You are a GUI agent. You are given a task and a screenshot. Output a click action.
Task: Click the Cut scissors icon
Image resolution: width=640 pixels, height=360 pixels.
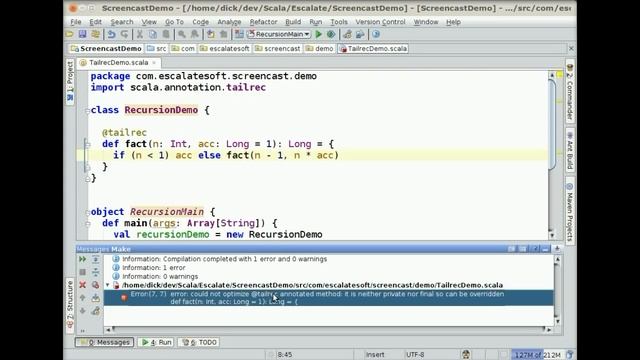point(140,34)
